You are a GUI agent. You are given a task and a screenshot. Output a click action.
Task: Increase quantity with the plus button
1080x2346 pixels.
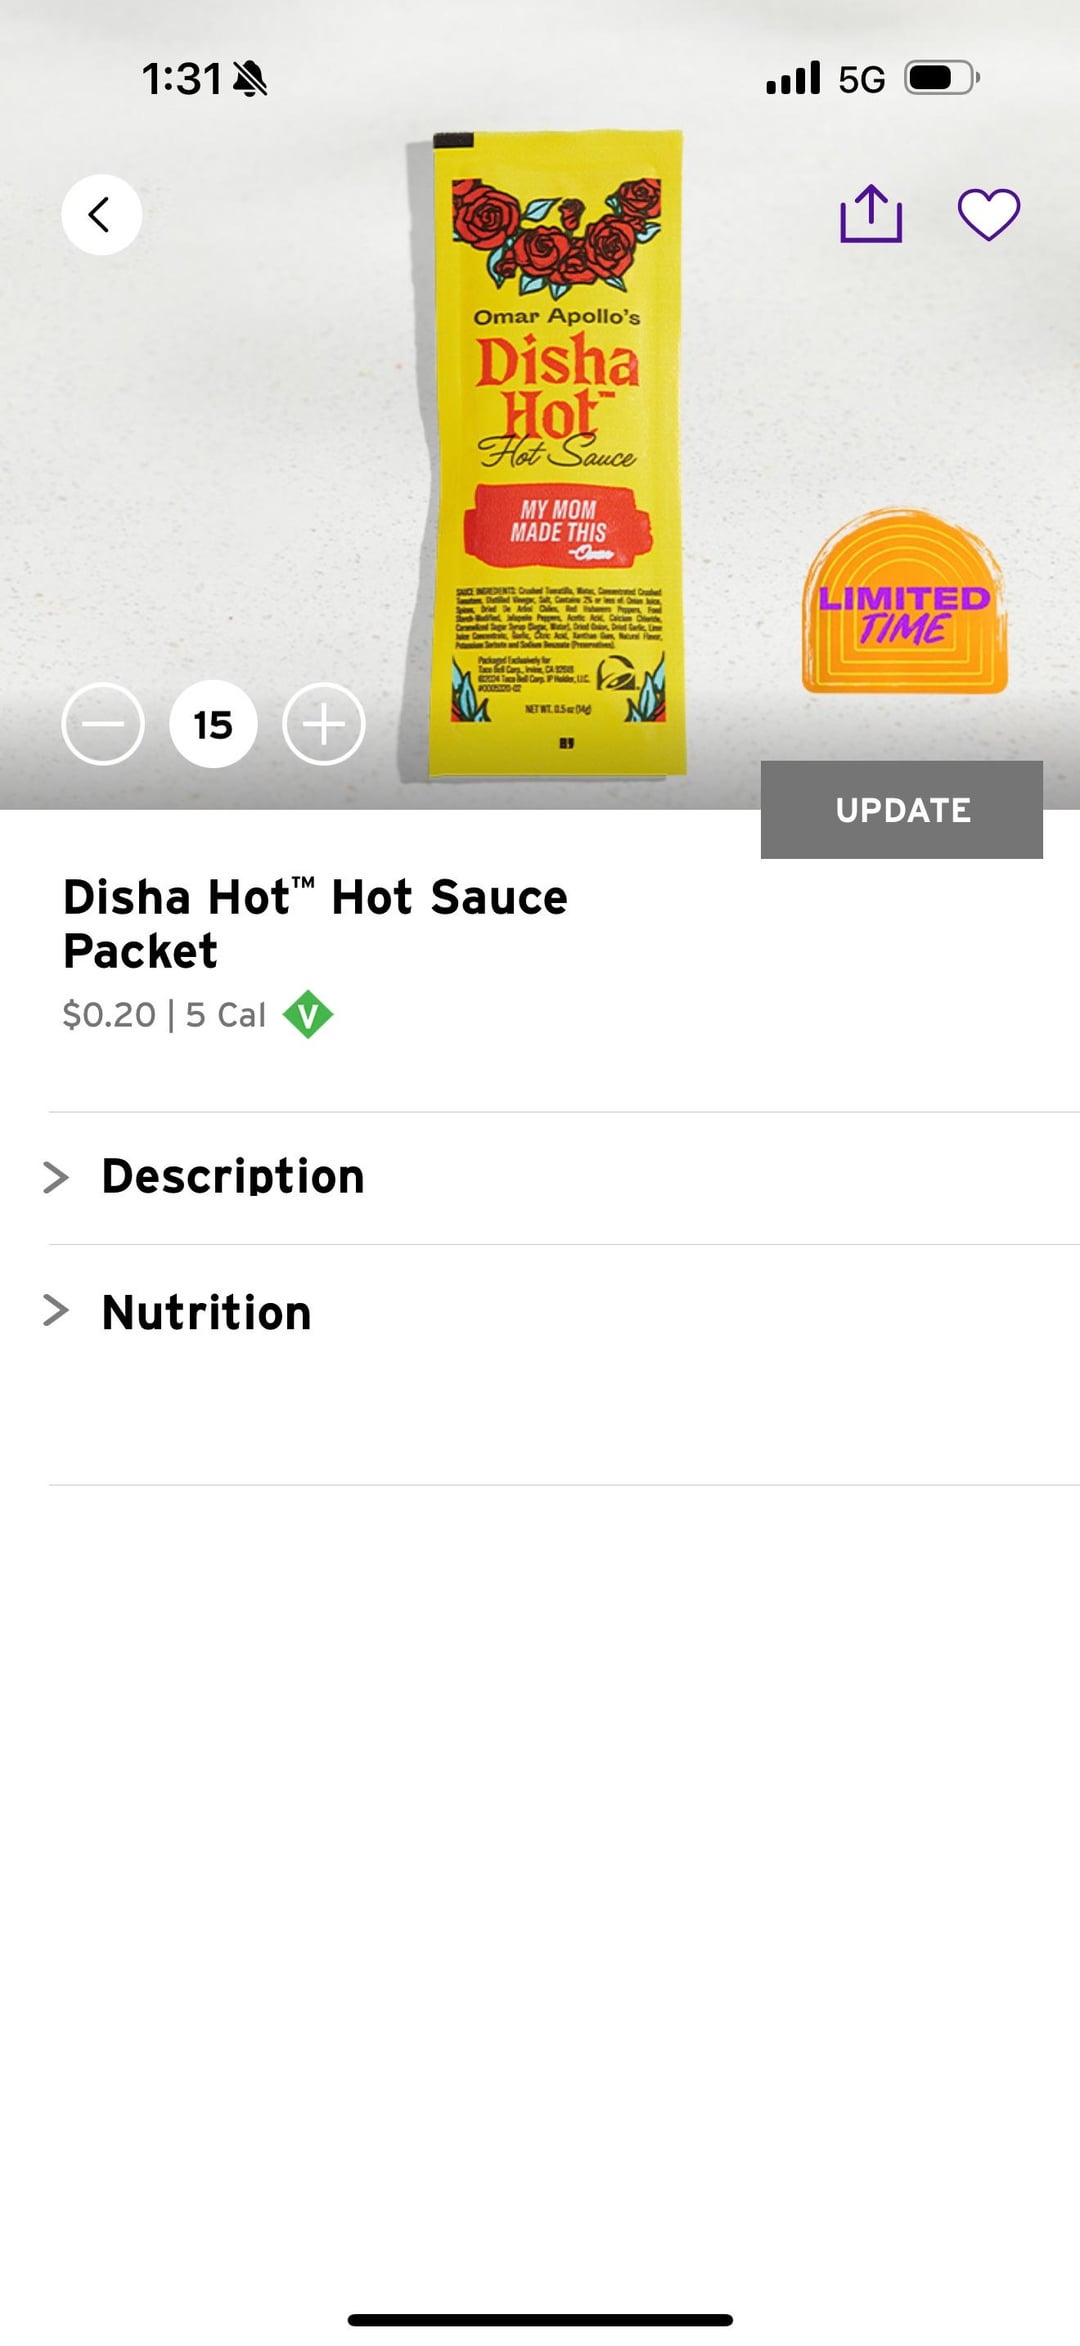point(323,724)
